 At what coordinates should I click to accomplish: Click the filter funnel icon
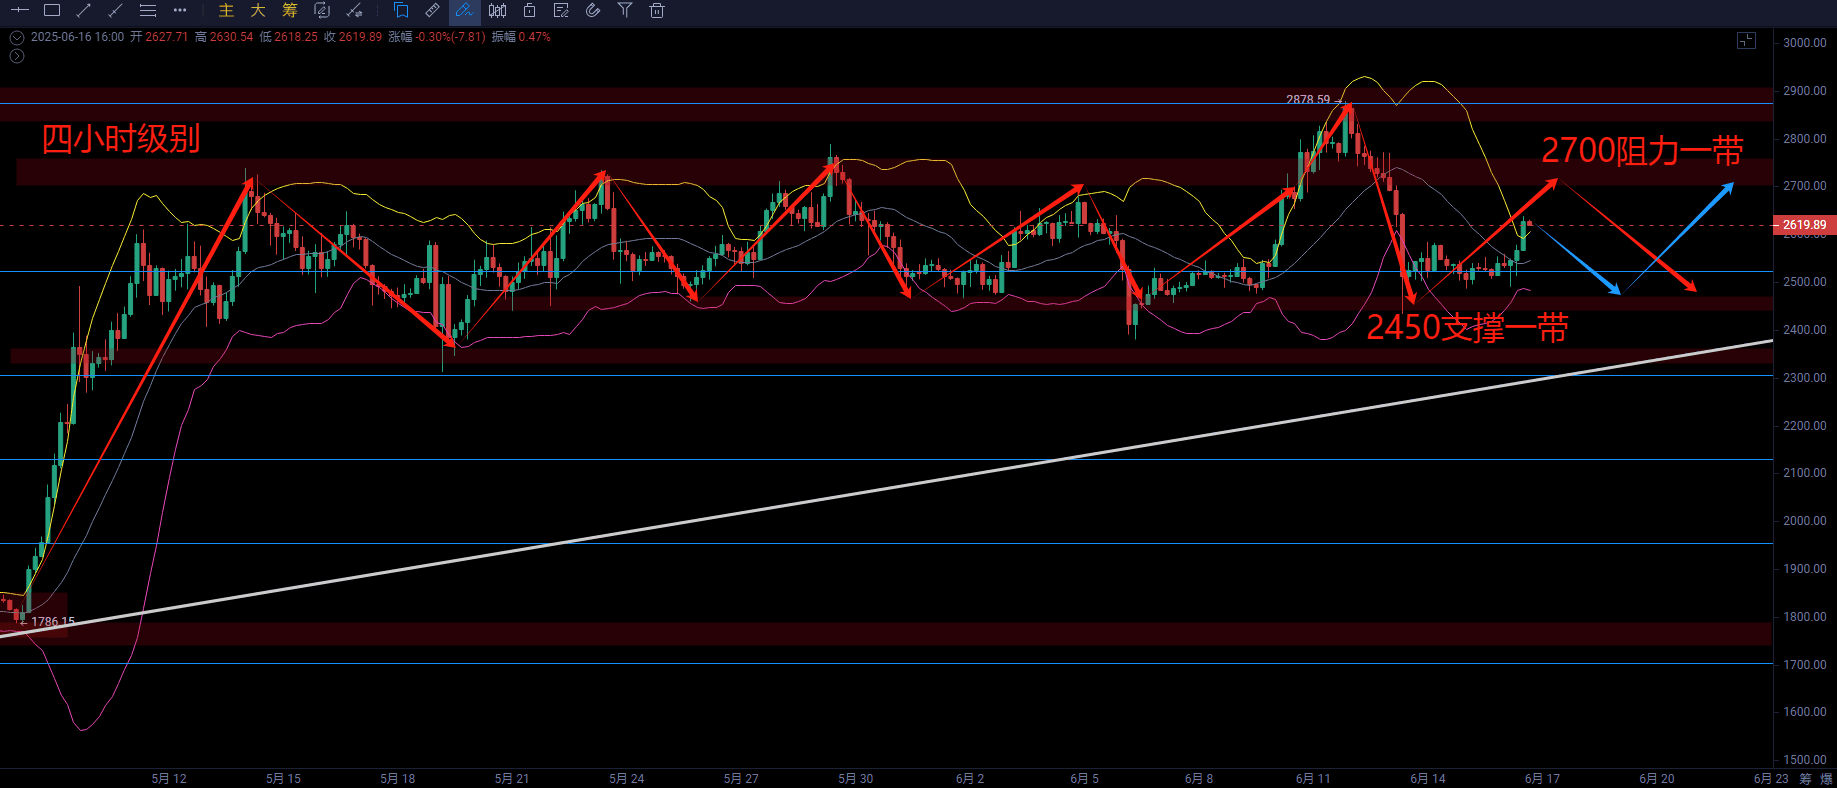(625, 11)
